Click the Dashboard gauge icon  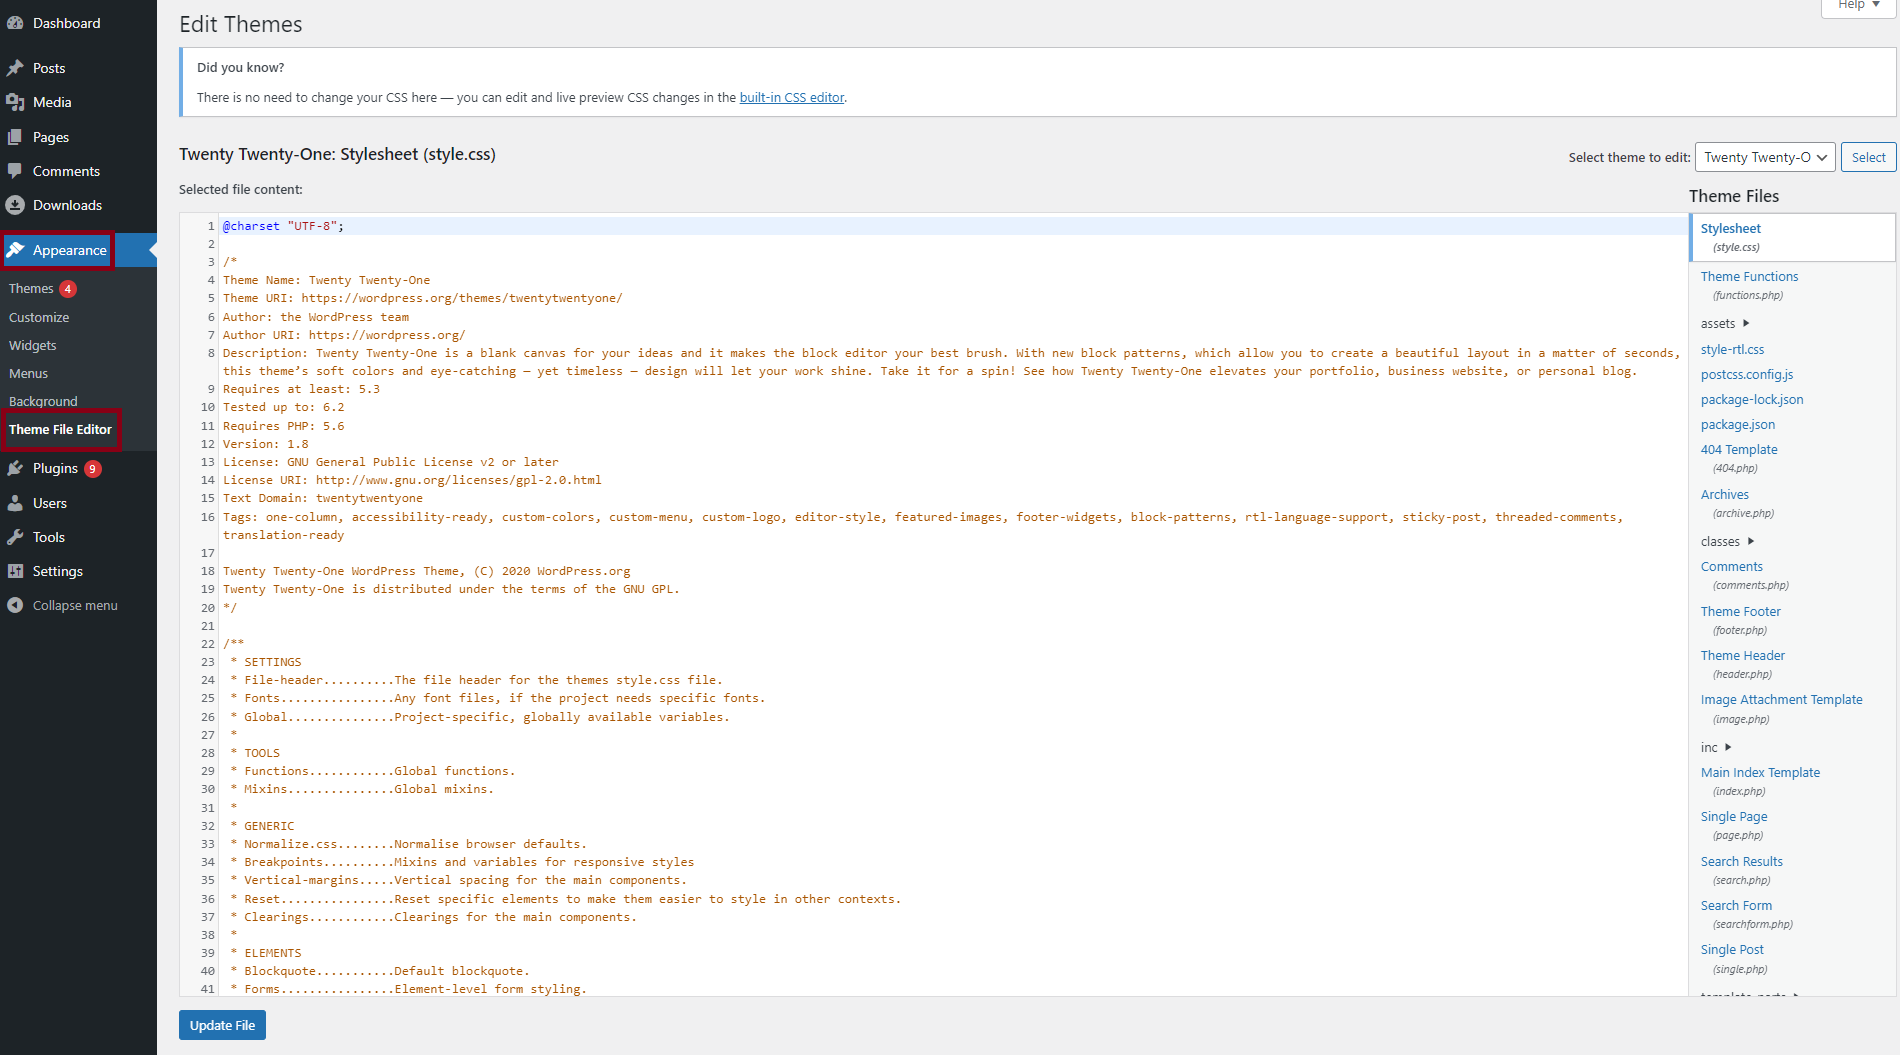(15, 23)
